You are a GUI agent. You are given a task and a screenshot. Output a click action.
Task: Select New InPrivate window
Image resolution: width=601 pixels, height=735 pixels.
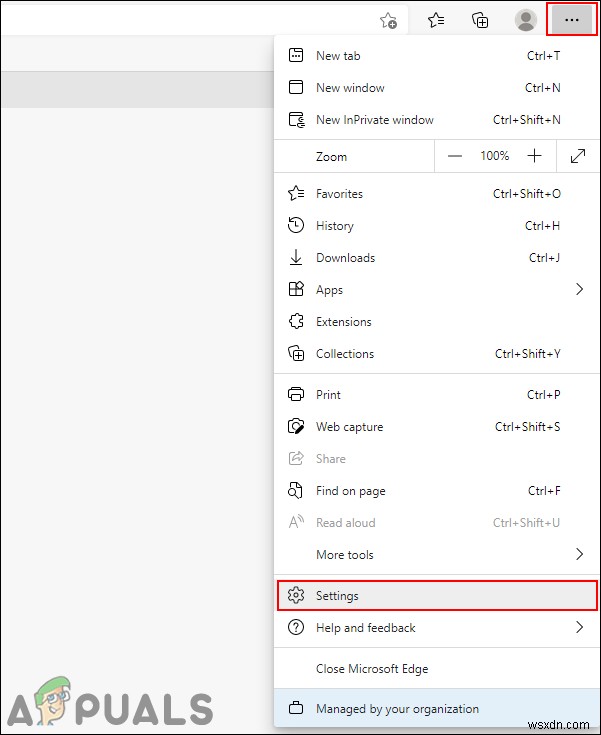(374, 120)
